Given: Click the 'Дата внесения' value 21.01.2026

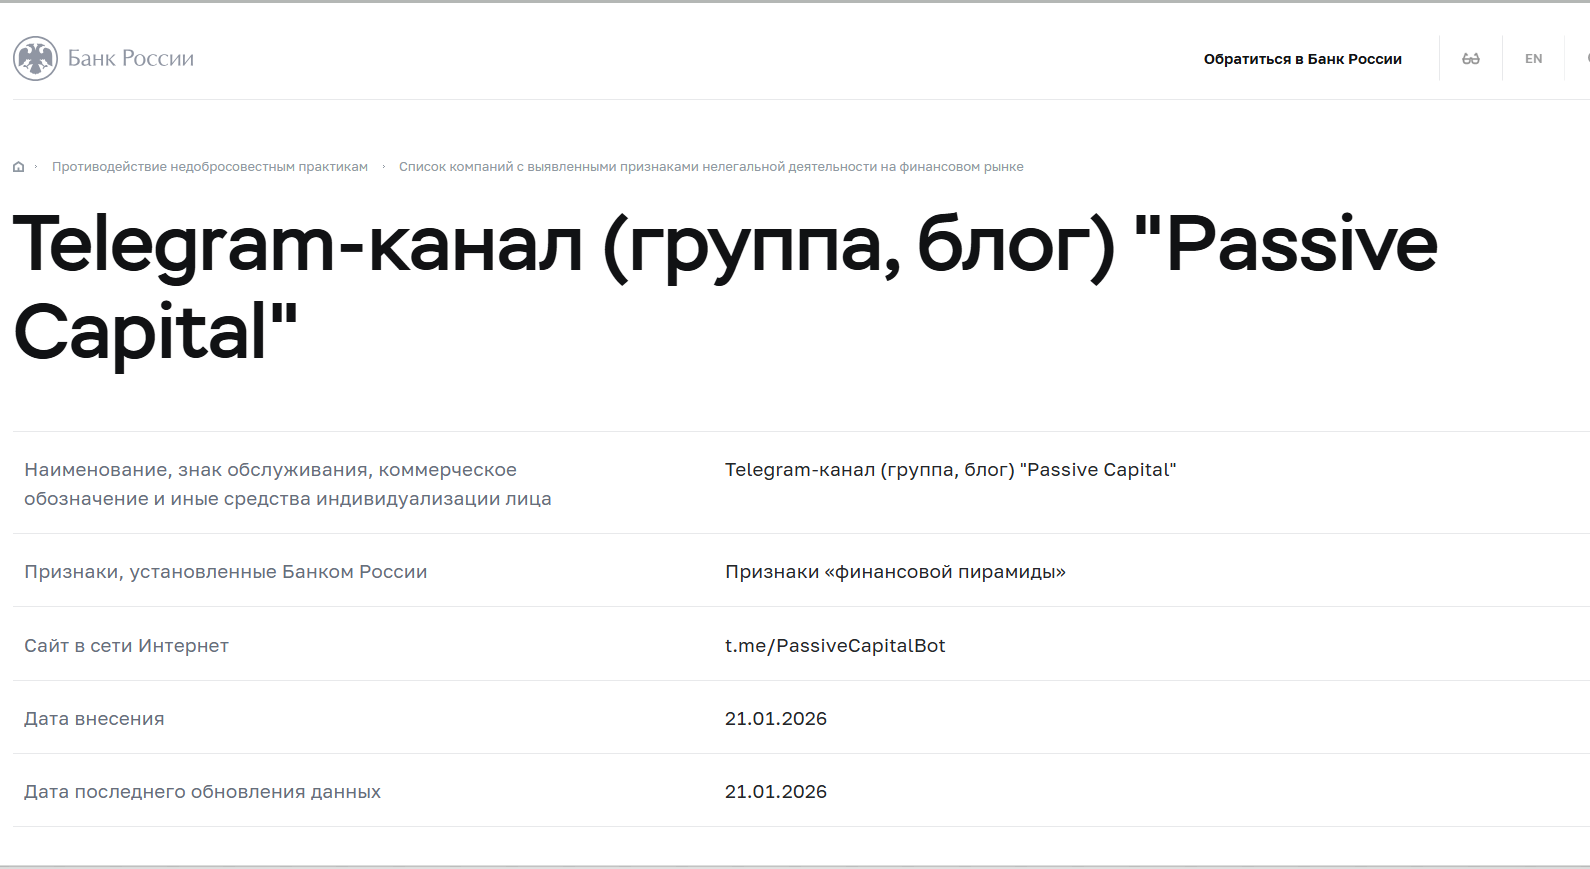Looking at the screenshot, I should 776,719.
